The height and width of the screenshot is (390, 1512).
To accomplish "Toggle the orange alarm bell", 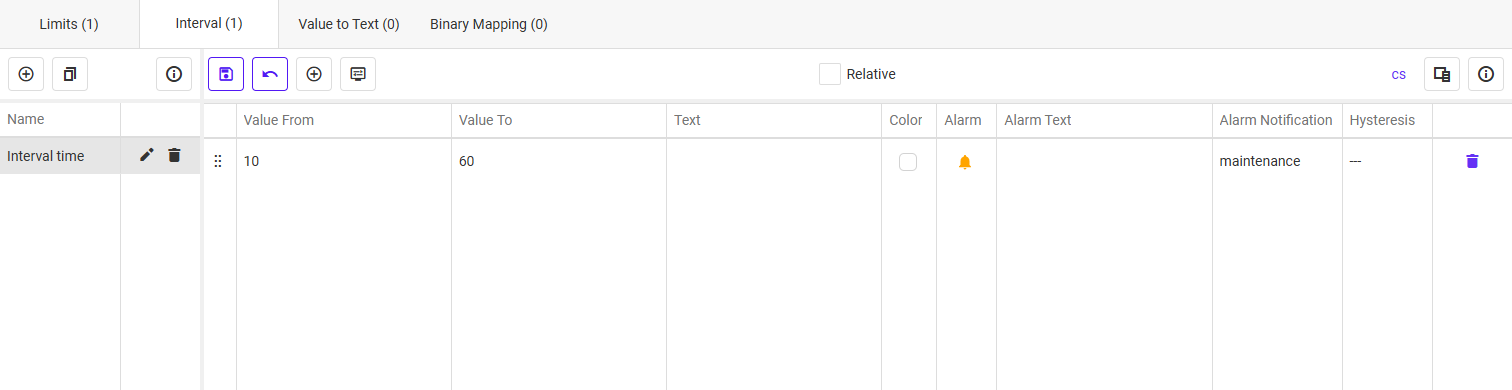I will [x=965, y=162].
